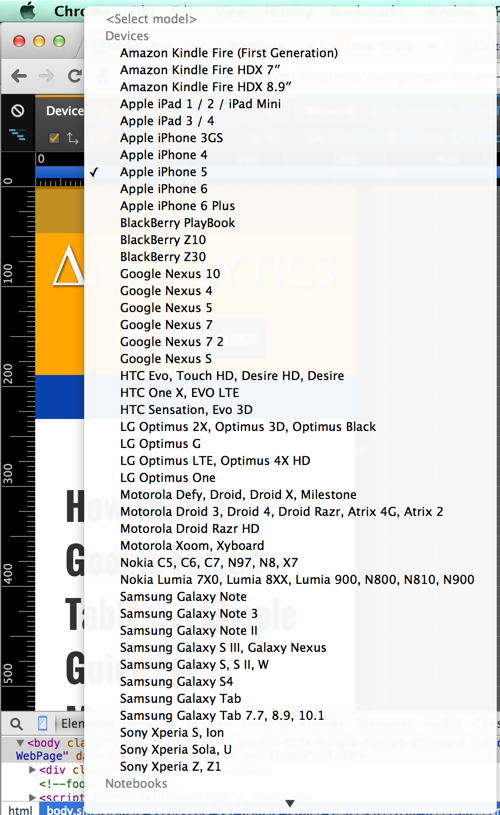Screen dimensions: 500x815
Task: Expand the script element node
Action: 32,797
